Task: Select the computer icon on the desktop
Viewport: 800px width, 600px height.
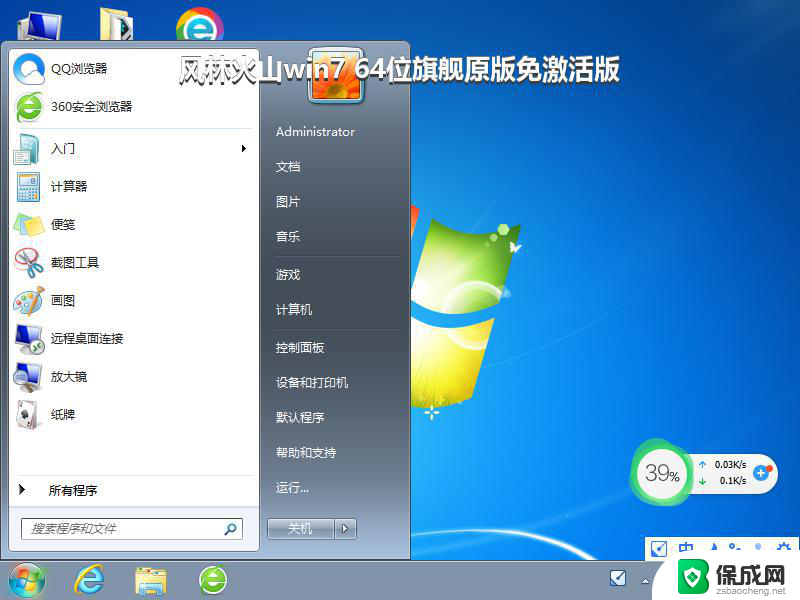Action: (x=40, y=26)
